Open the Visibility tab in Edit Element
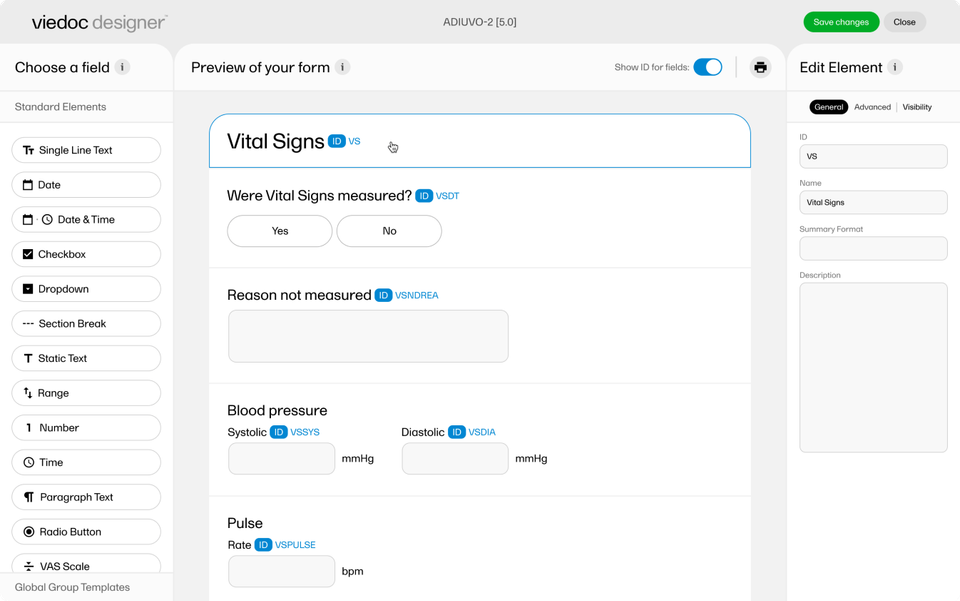The image size is (960, 601). [x=917, y=107]
